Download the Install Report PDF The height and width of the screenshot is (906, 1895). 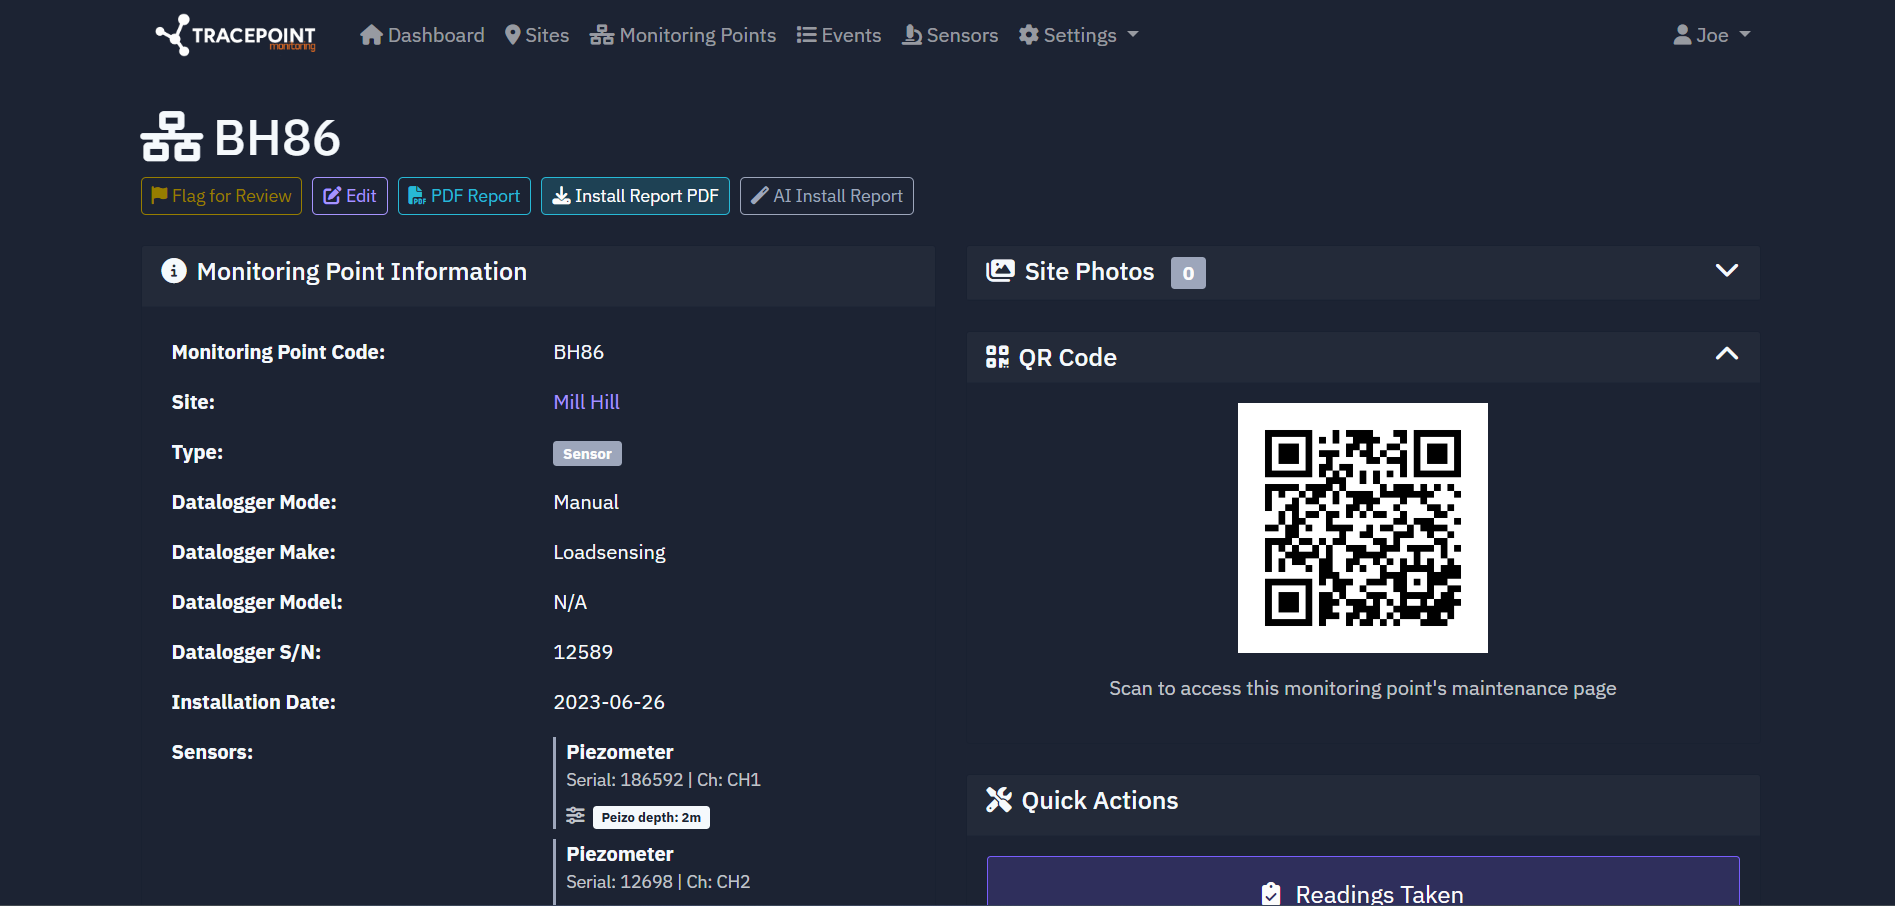635,196
